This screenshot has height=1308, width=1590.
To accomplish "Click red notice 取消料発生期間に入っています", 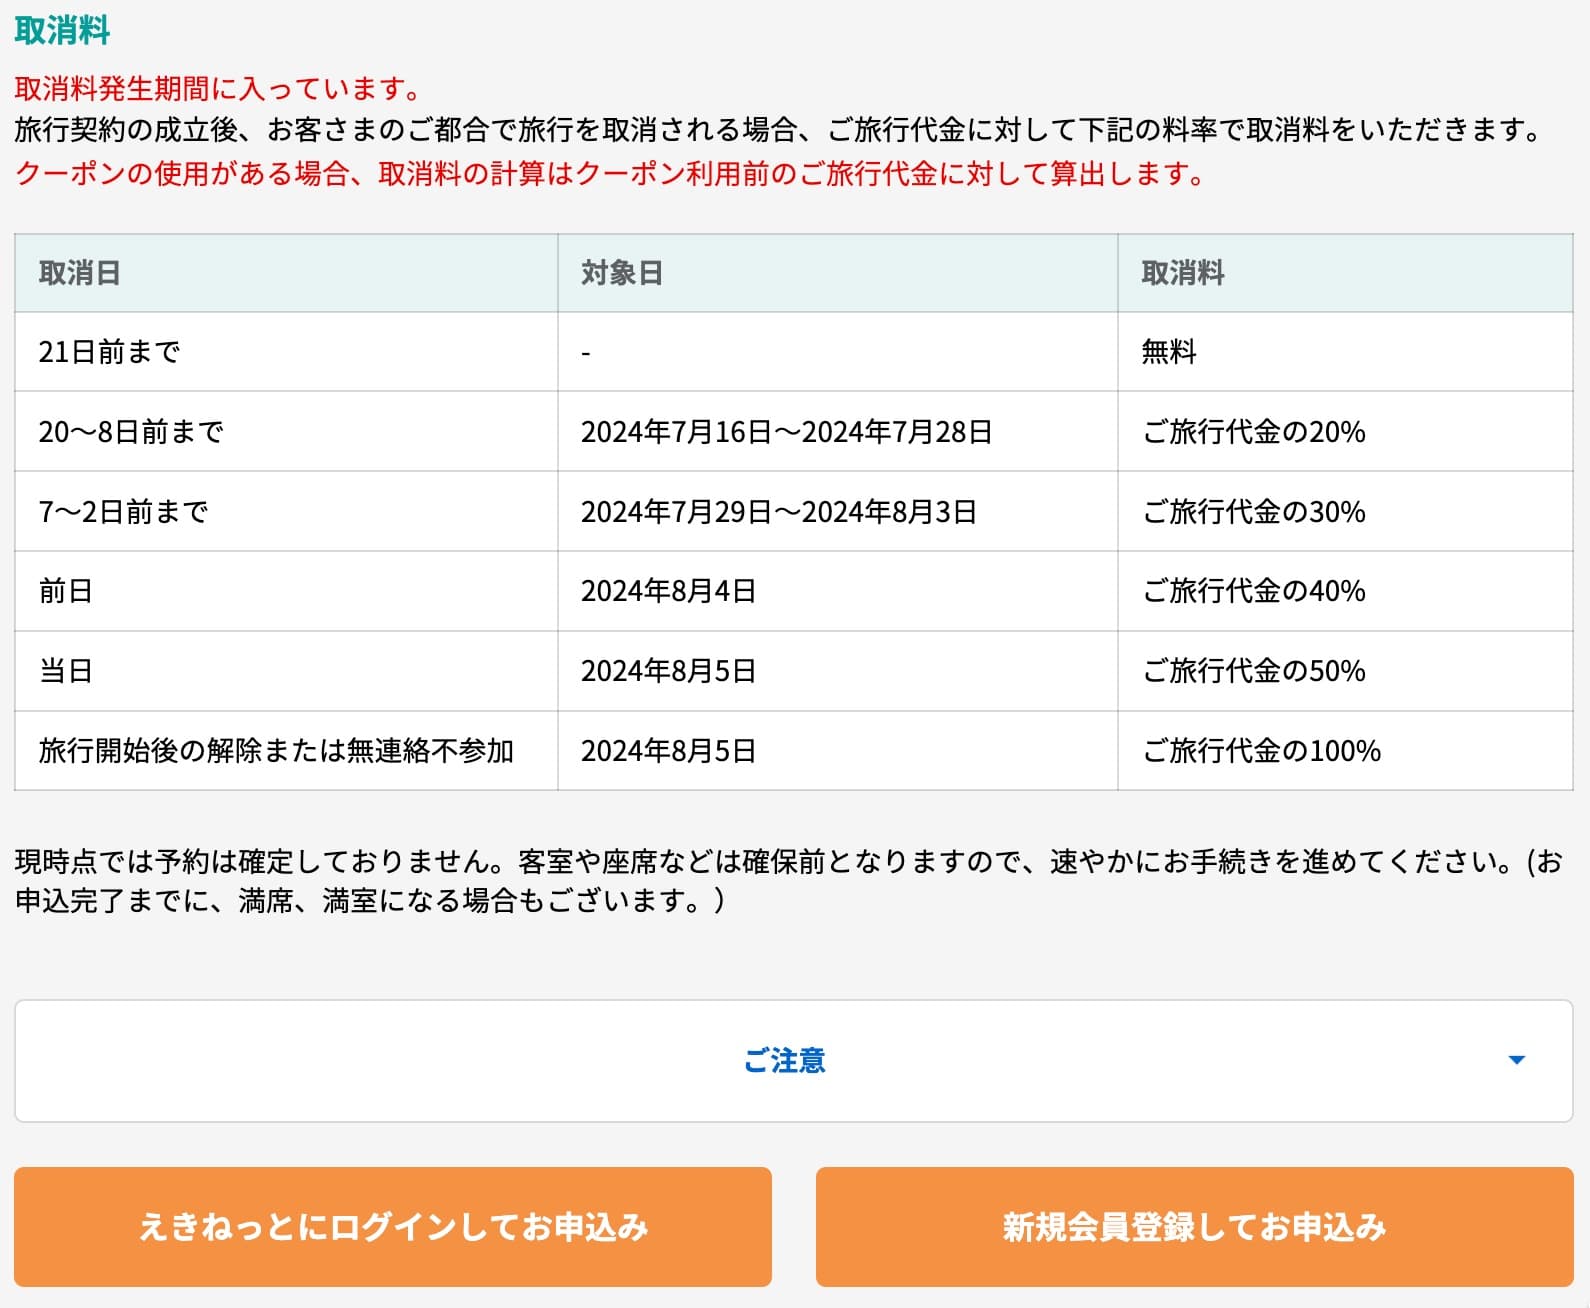I will click(220, 89).
